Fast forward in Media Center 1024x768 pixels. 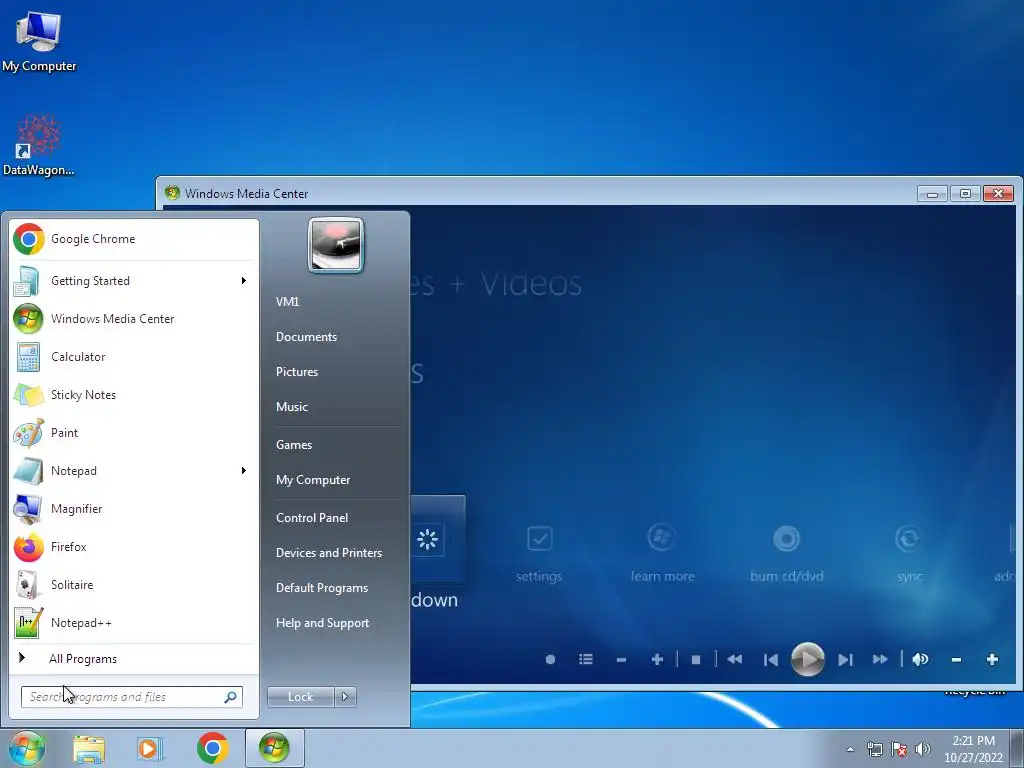click(880, 660)
